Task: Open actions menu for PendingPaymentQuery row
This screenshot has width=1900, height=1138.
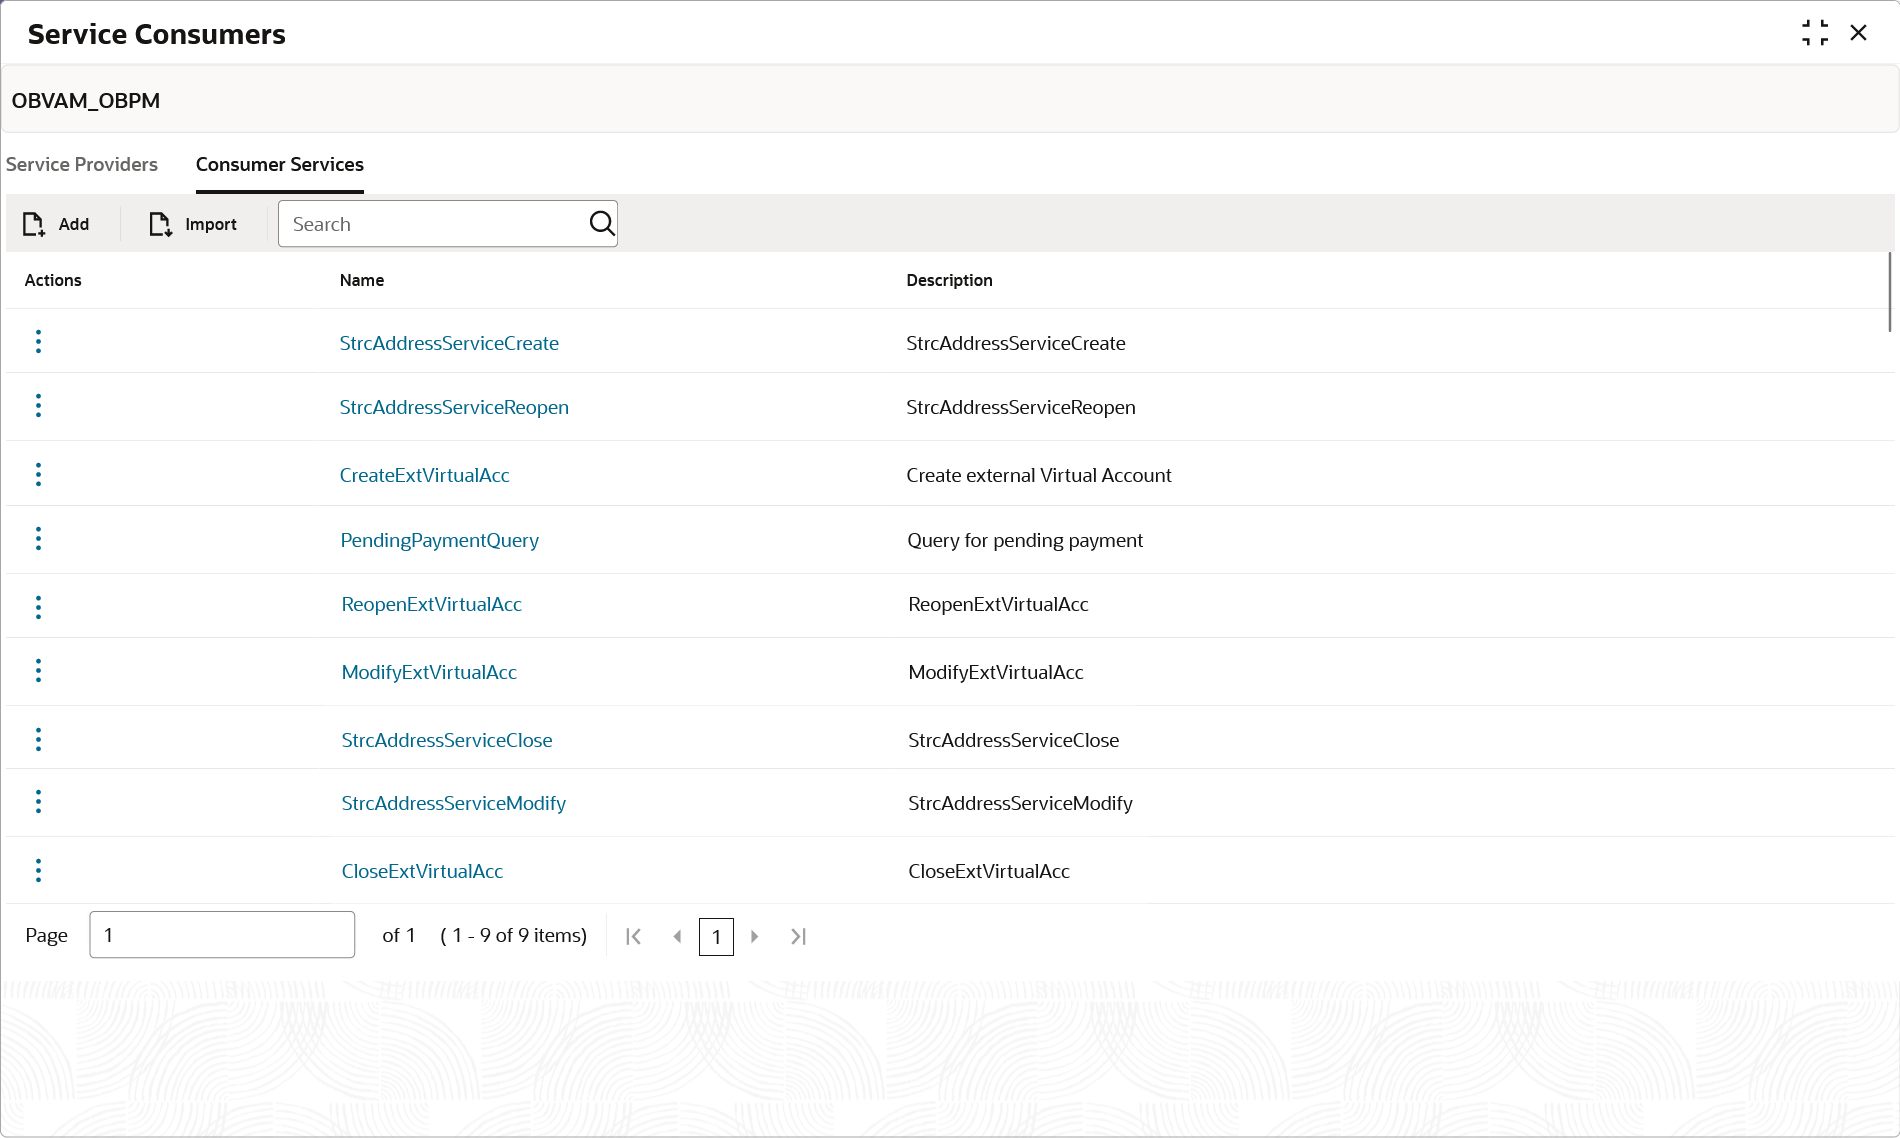Action: coord(38,539)
